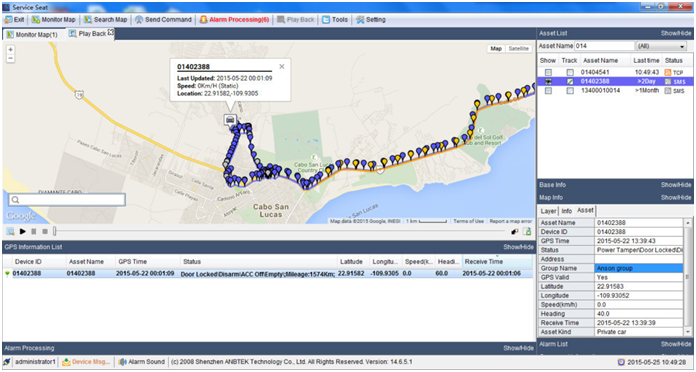
Task: Click the playback search magnifier icon
Action: tap(10, 231)
